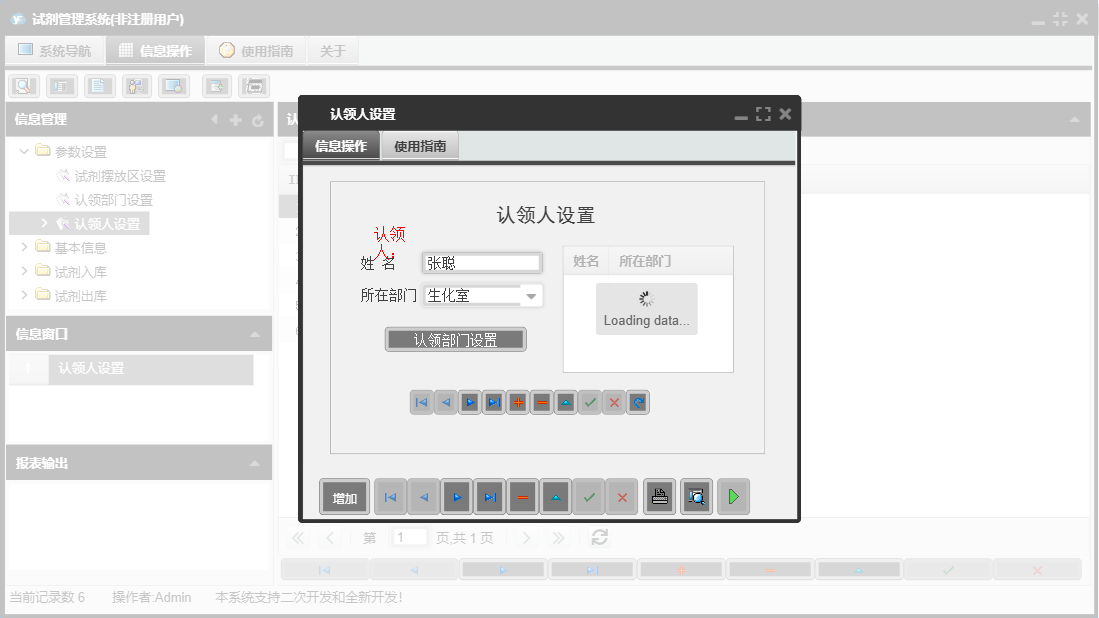The image size is (1099, 618).
Task: Go to first record with first-record navigator icon
Action: tap(421, 402)
